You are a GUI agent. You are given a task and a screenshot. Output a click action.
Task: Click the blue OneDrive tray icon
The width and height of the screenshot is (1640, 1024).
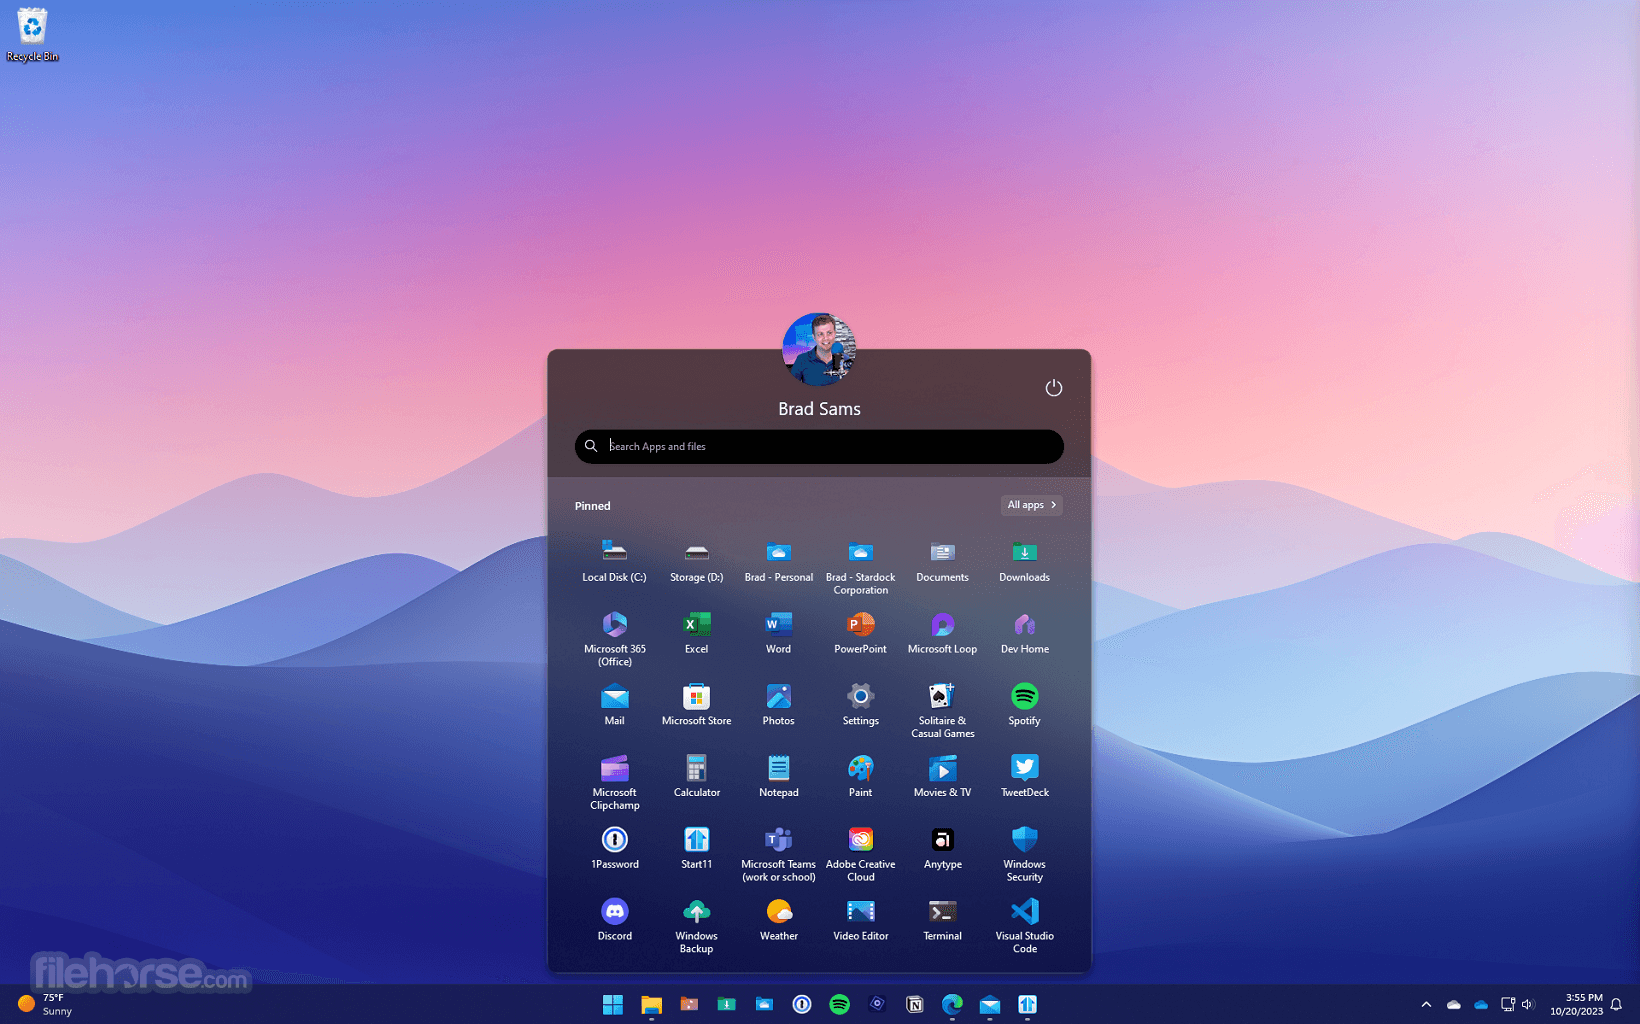click(1481, 1004)
